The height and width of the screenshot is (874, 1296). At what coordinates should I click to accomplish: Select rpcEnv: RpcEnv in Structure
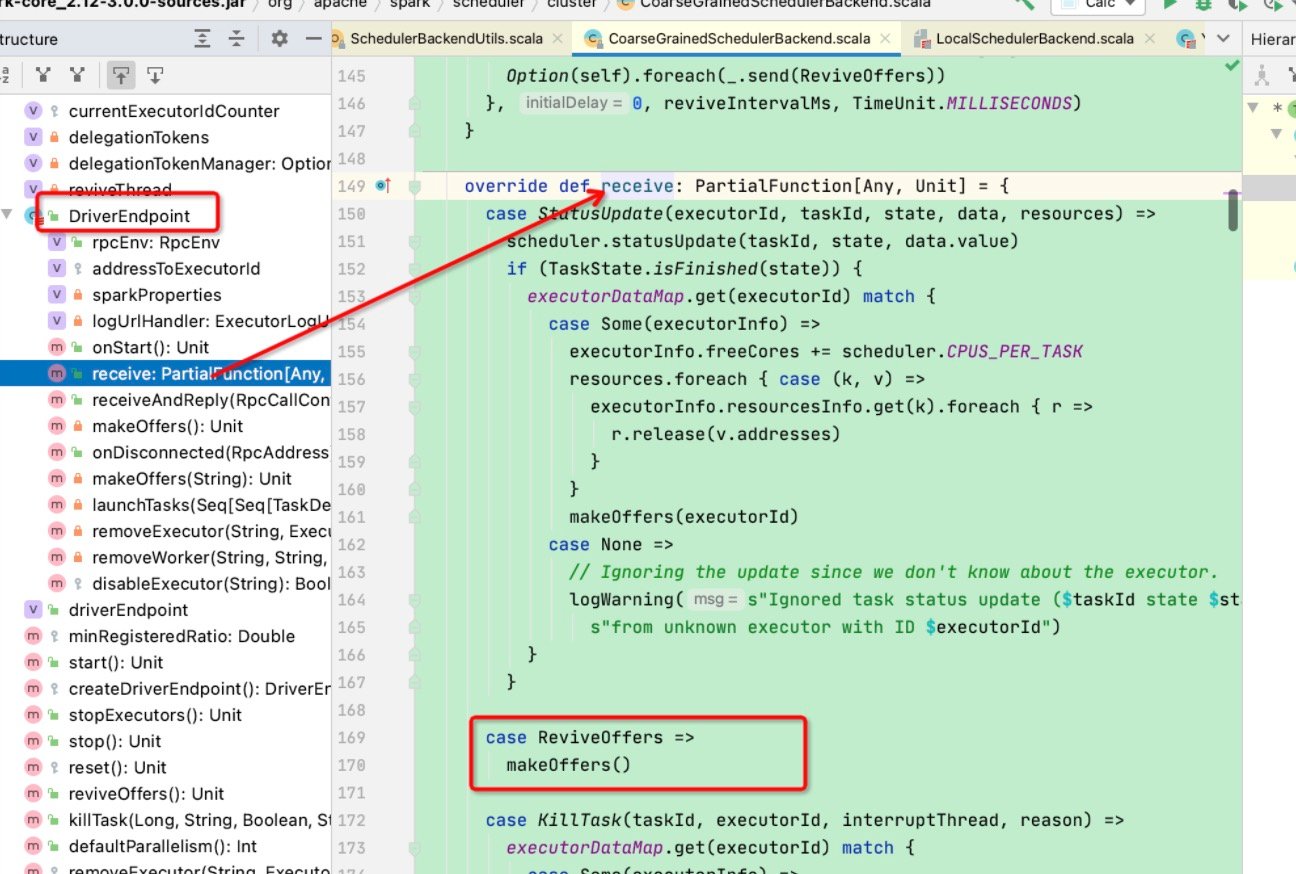[156, 242]
